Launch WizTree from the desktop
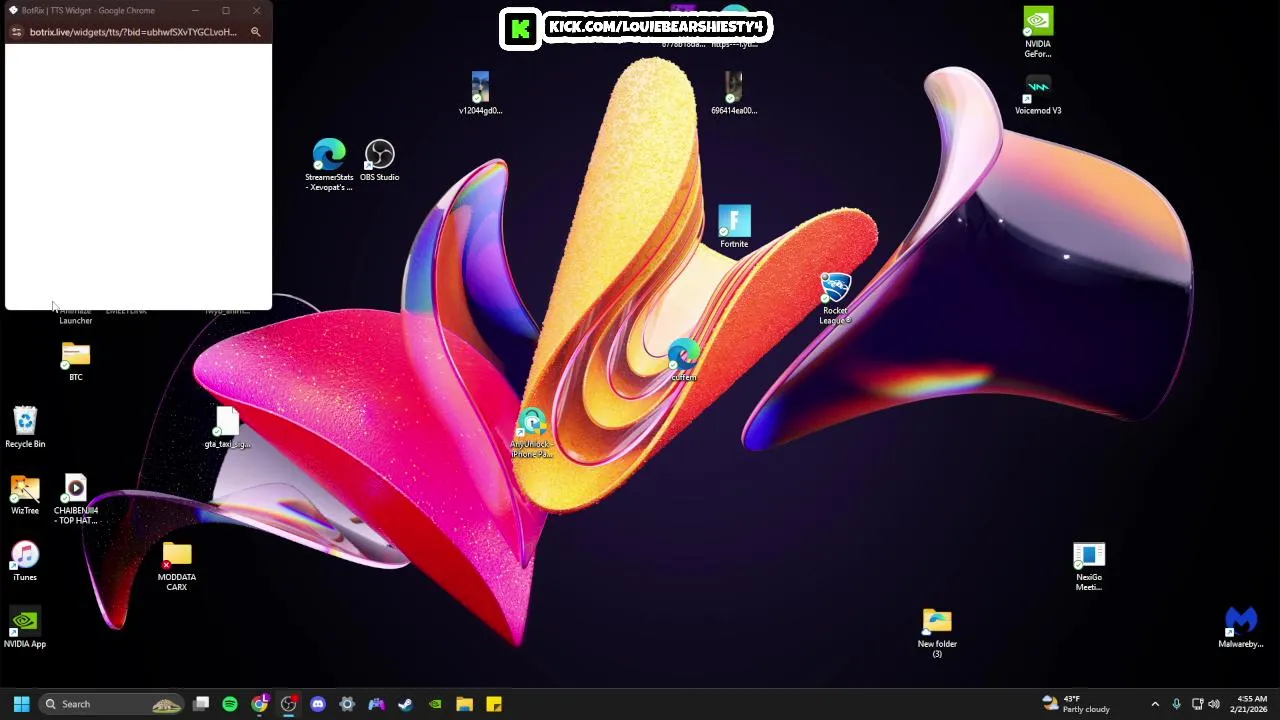1280x720 pixels. point(25,494)
